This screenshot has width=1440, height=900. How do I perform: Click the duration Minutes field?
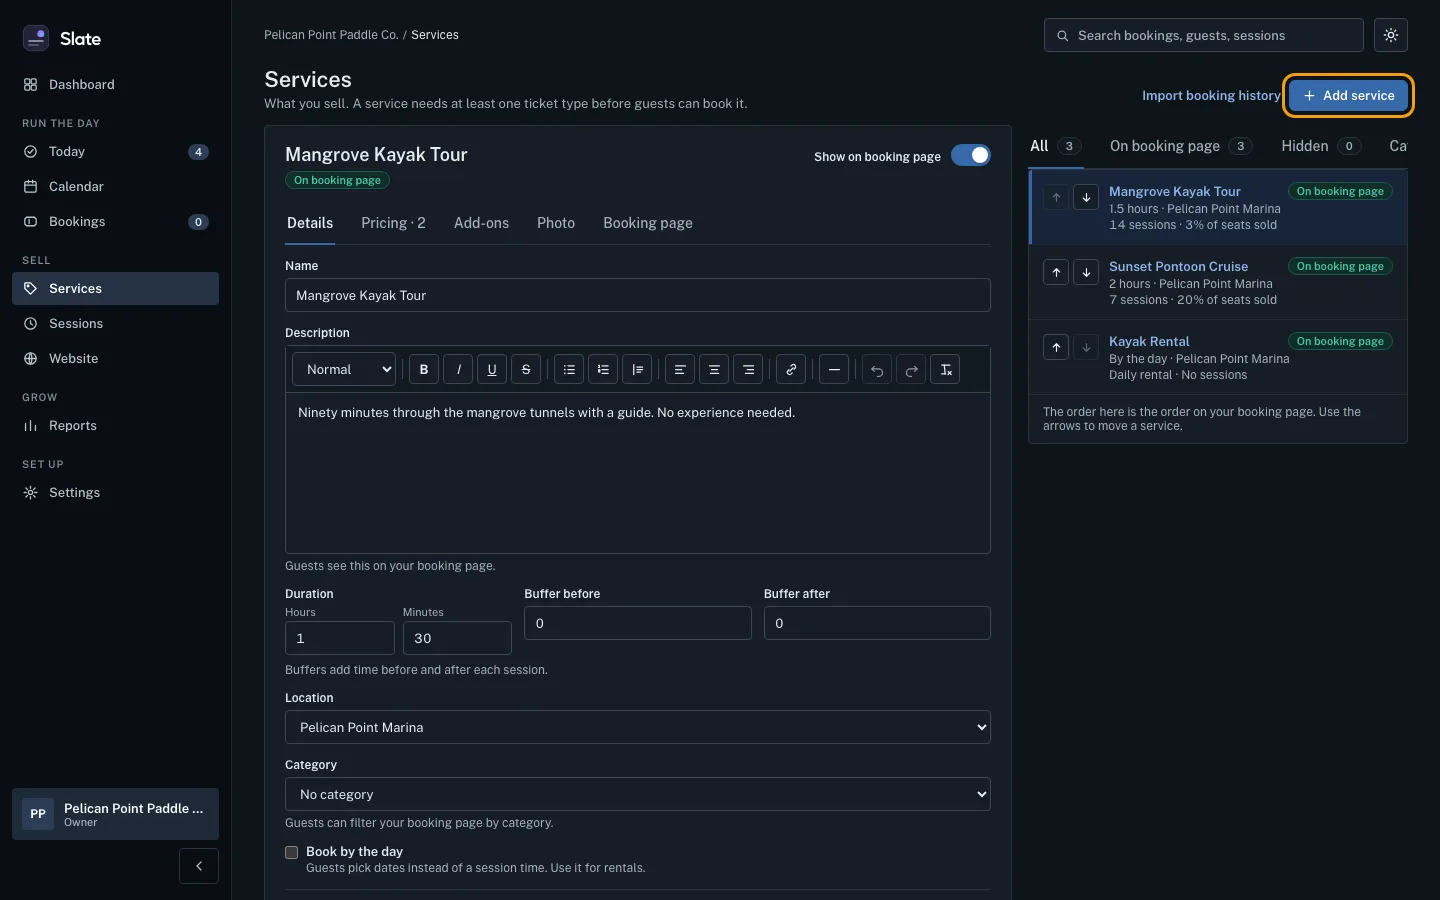457,638
